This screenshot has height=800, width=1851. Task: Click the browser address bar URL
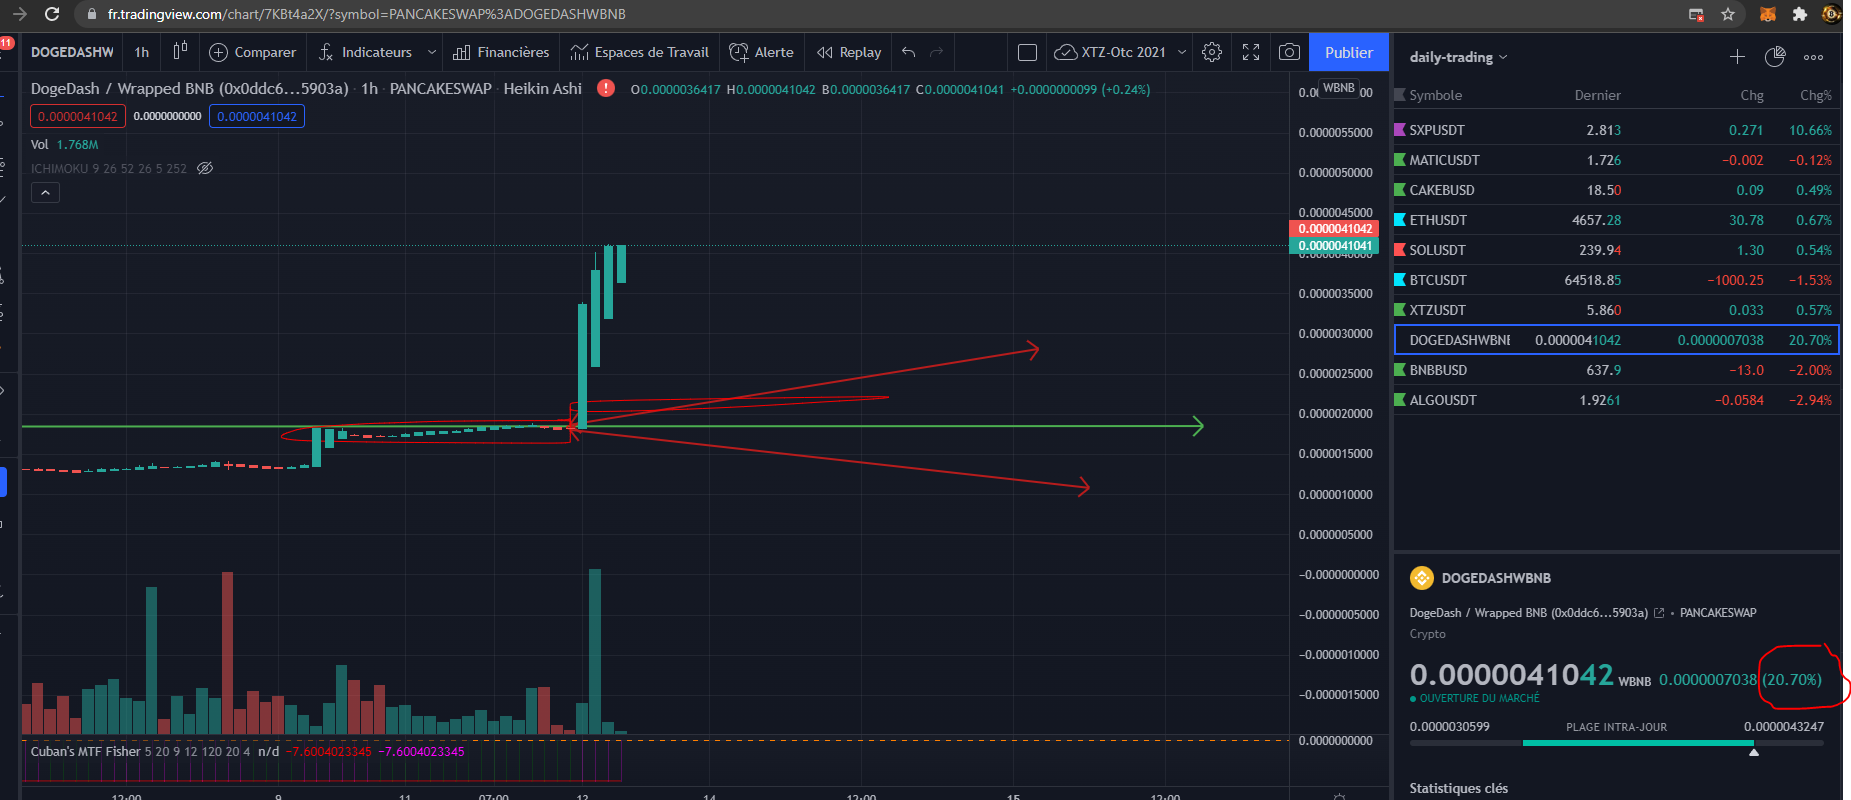[x=366, y=14]
